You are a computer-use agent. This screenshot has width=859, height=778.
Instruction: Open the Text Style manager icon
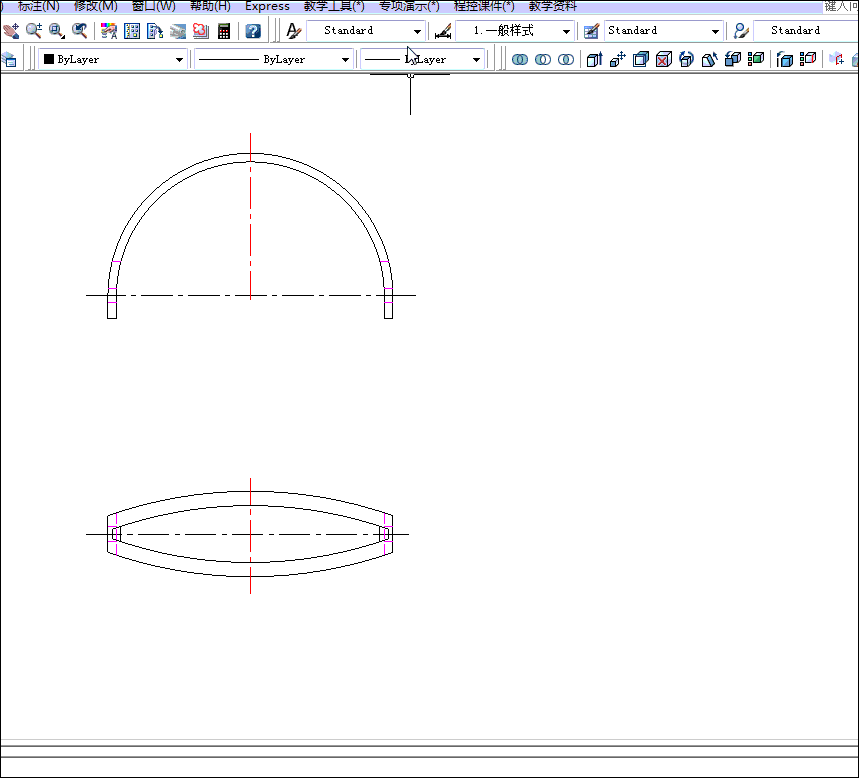pyautogui.click(x=294, y=31)
